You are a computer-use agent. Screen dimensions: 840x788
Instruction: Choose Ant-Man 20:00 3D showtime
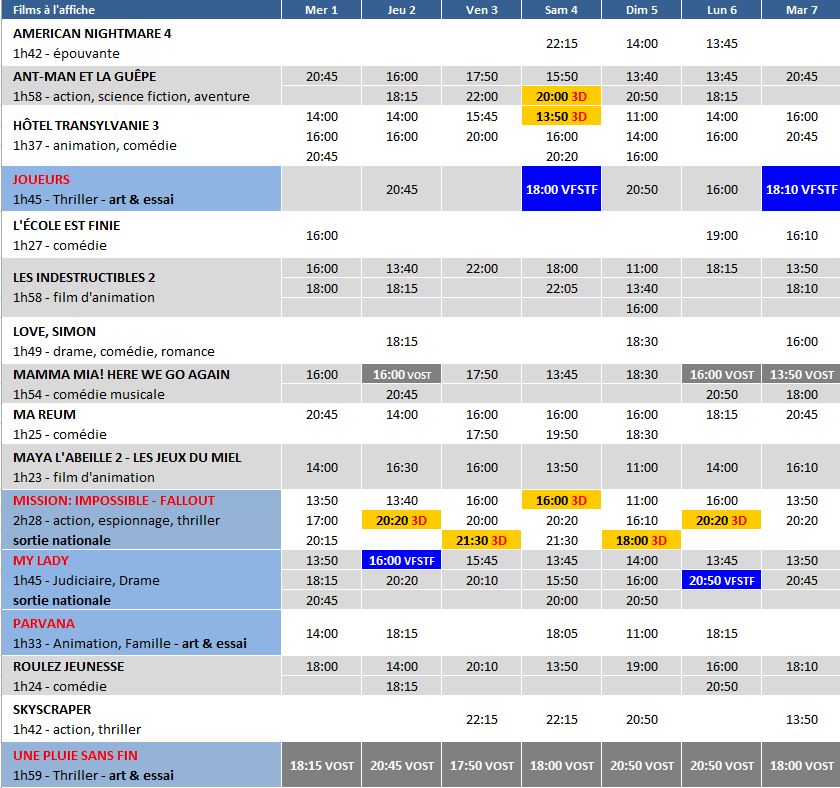pyautogui.click(x=561, y=96)
